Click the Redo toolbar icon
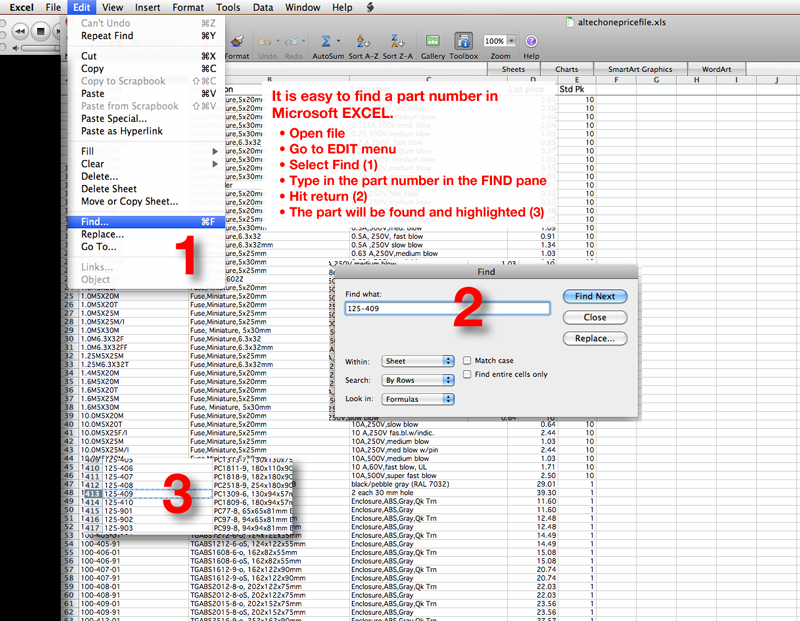Image resolution: width=800 pixels, height=621 pixels. pyautogui.click(x=291, y=41)
